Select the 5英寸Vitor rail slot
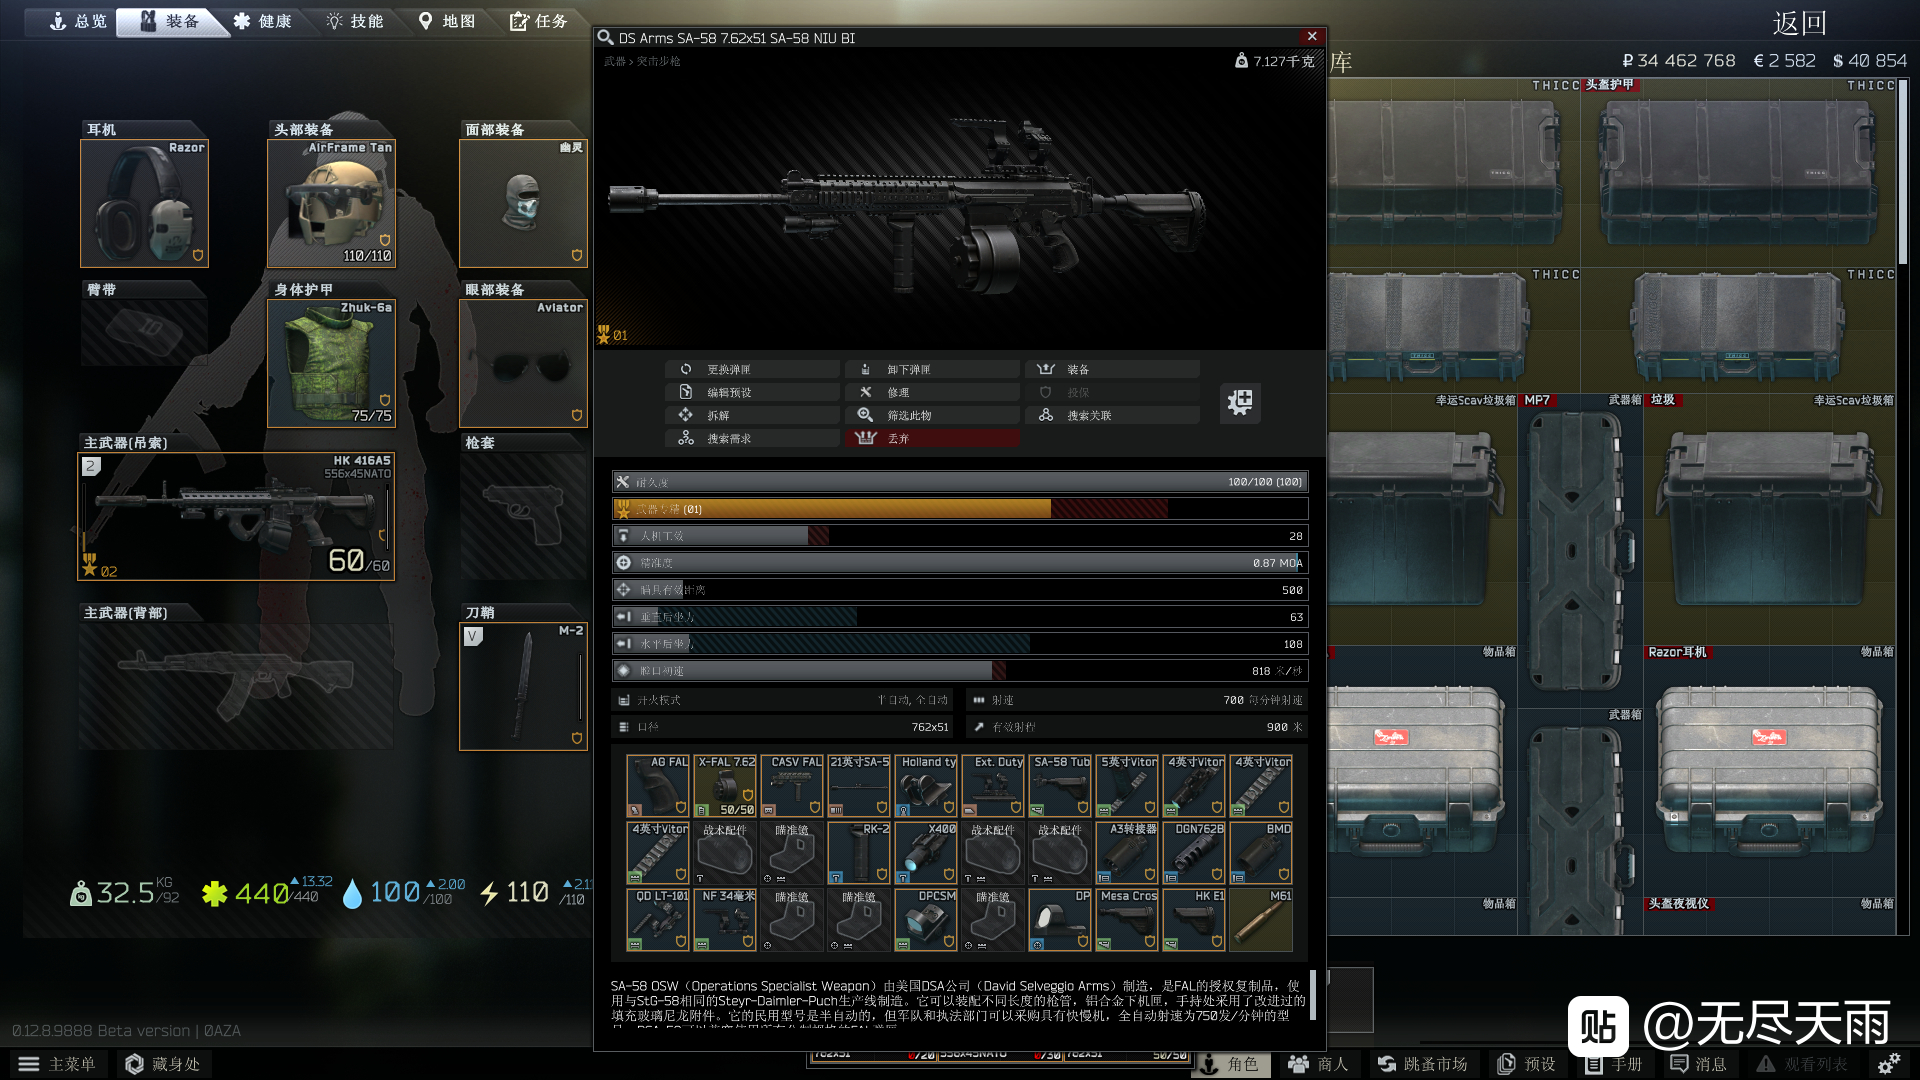 1127,786
